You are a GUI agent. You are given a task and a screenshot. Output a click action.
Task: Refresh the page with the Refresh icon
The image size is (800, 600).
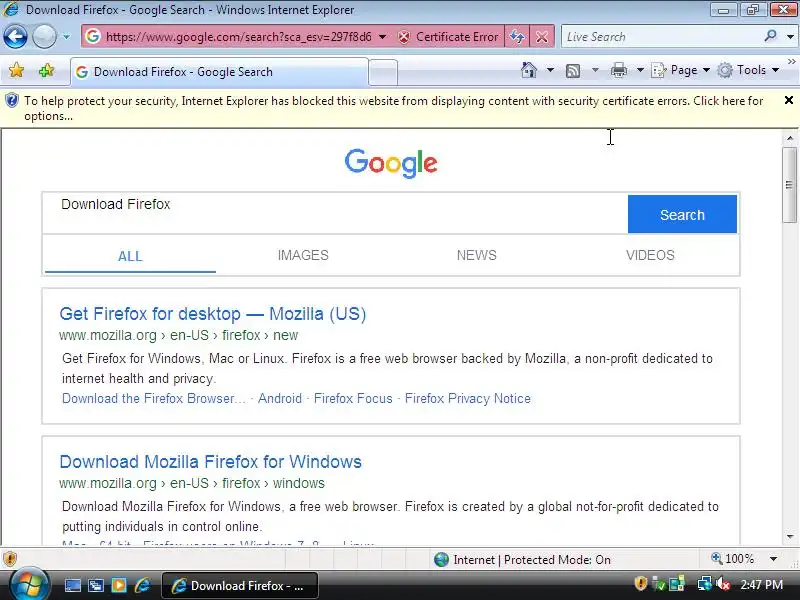tap(517, 37)
